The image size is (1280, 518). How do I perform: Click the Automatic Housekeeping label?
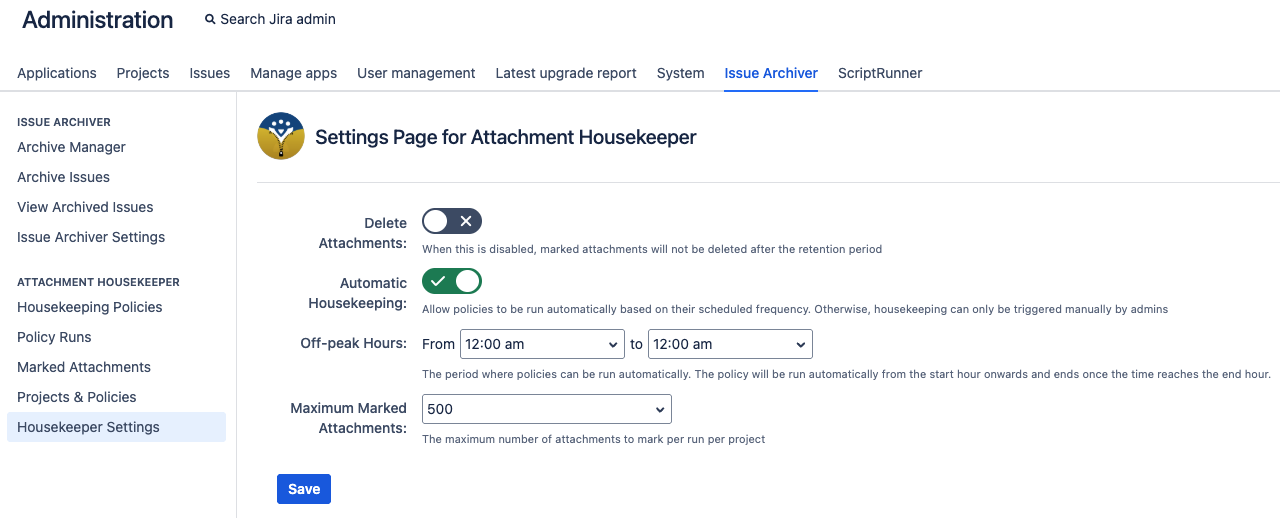coord(358,293)
